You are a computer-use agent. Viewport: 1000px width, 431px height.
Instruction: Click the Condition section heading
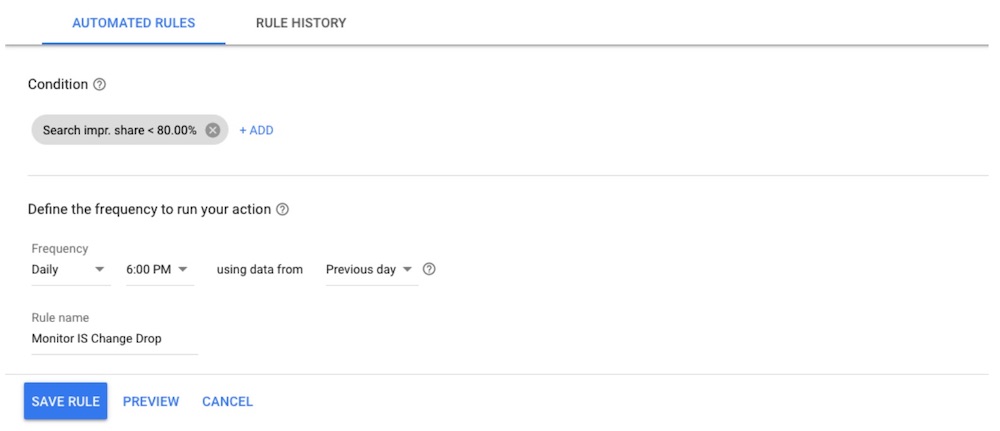tap(58, 84)
